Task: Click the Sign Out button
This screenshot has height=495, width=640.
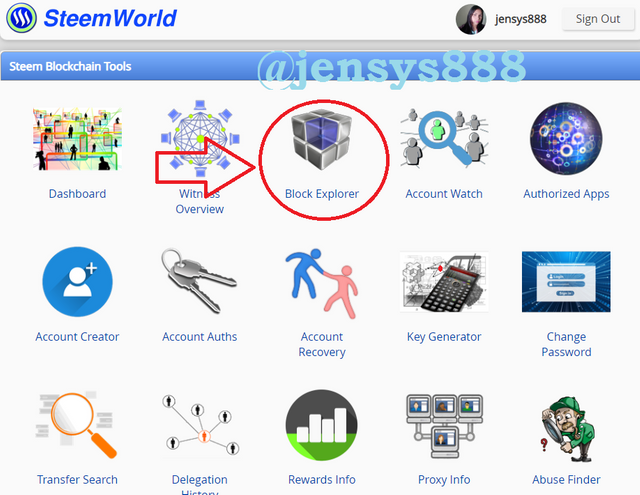Action: 598,19
